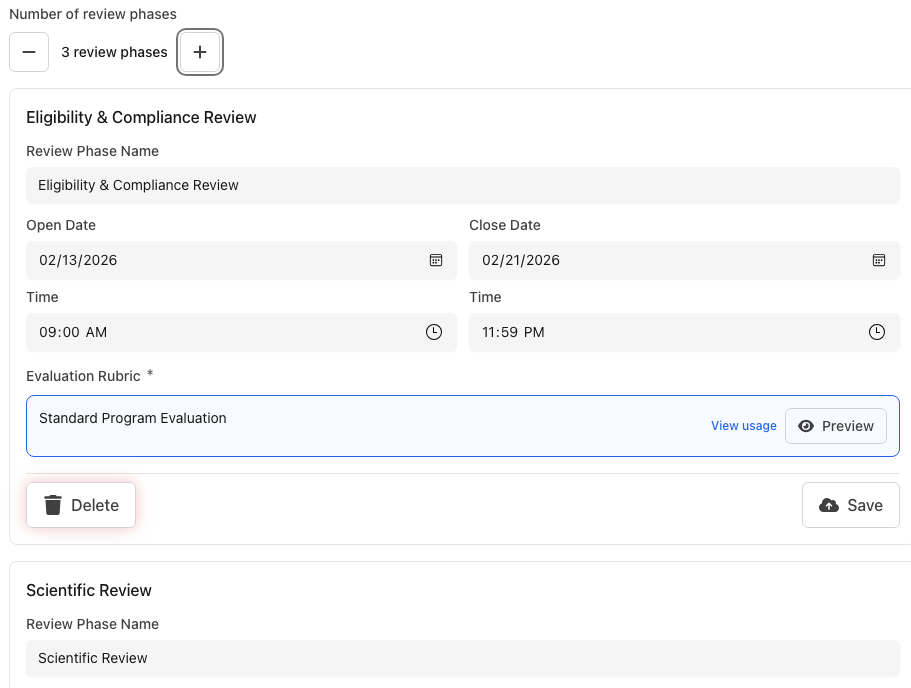Screen dimensions: 911x688
Task: Save the Eligibility & Compliance Review phase
Action: pyautogui.click(x=850, y=505)
